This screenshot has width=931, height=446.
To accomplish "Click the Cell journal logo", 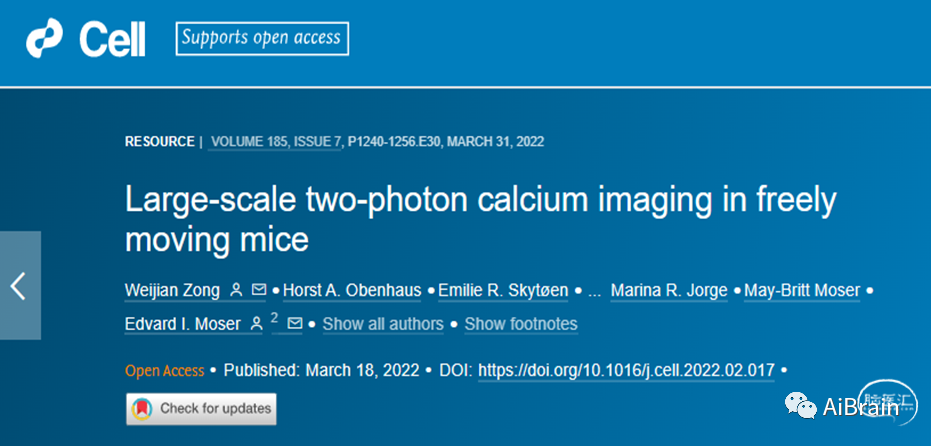I will (x=86, y=39).
